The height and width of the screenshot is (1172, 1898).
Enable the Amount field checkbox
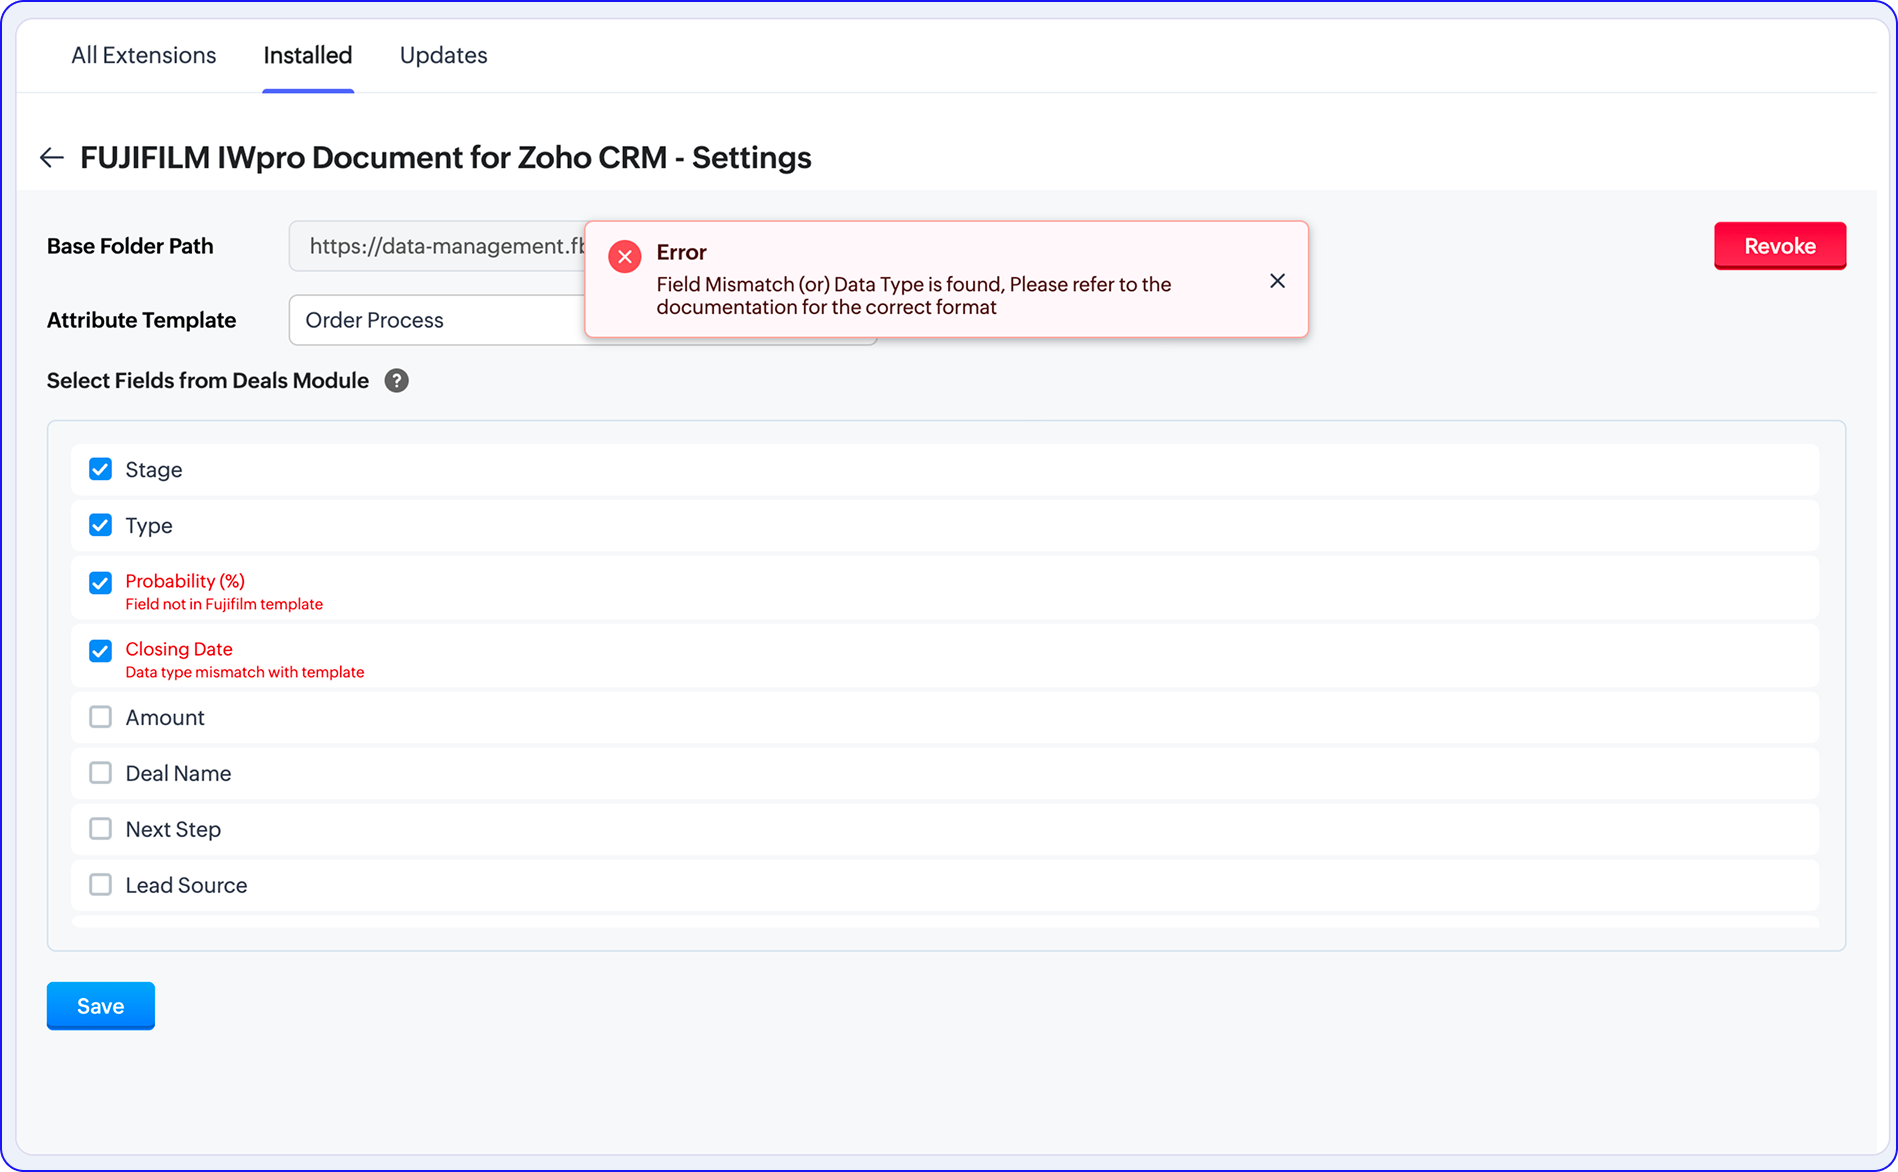pos(101,718)
